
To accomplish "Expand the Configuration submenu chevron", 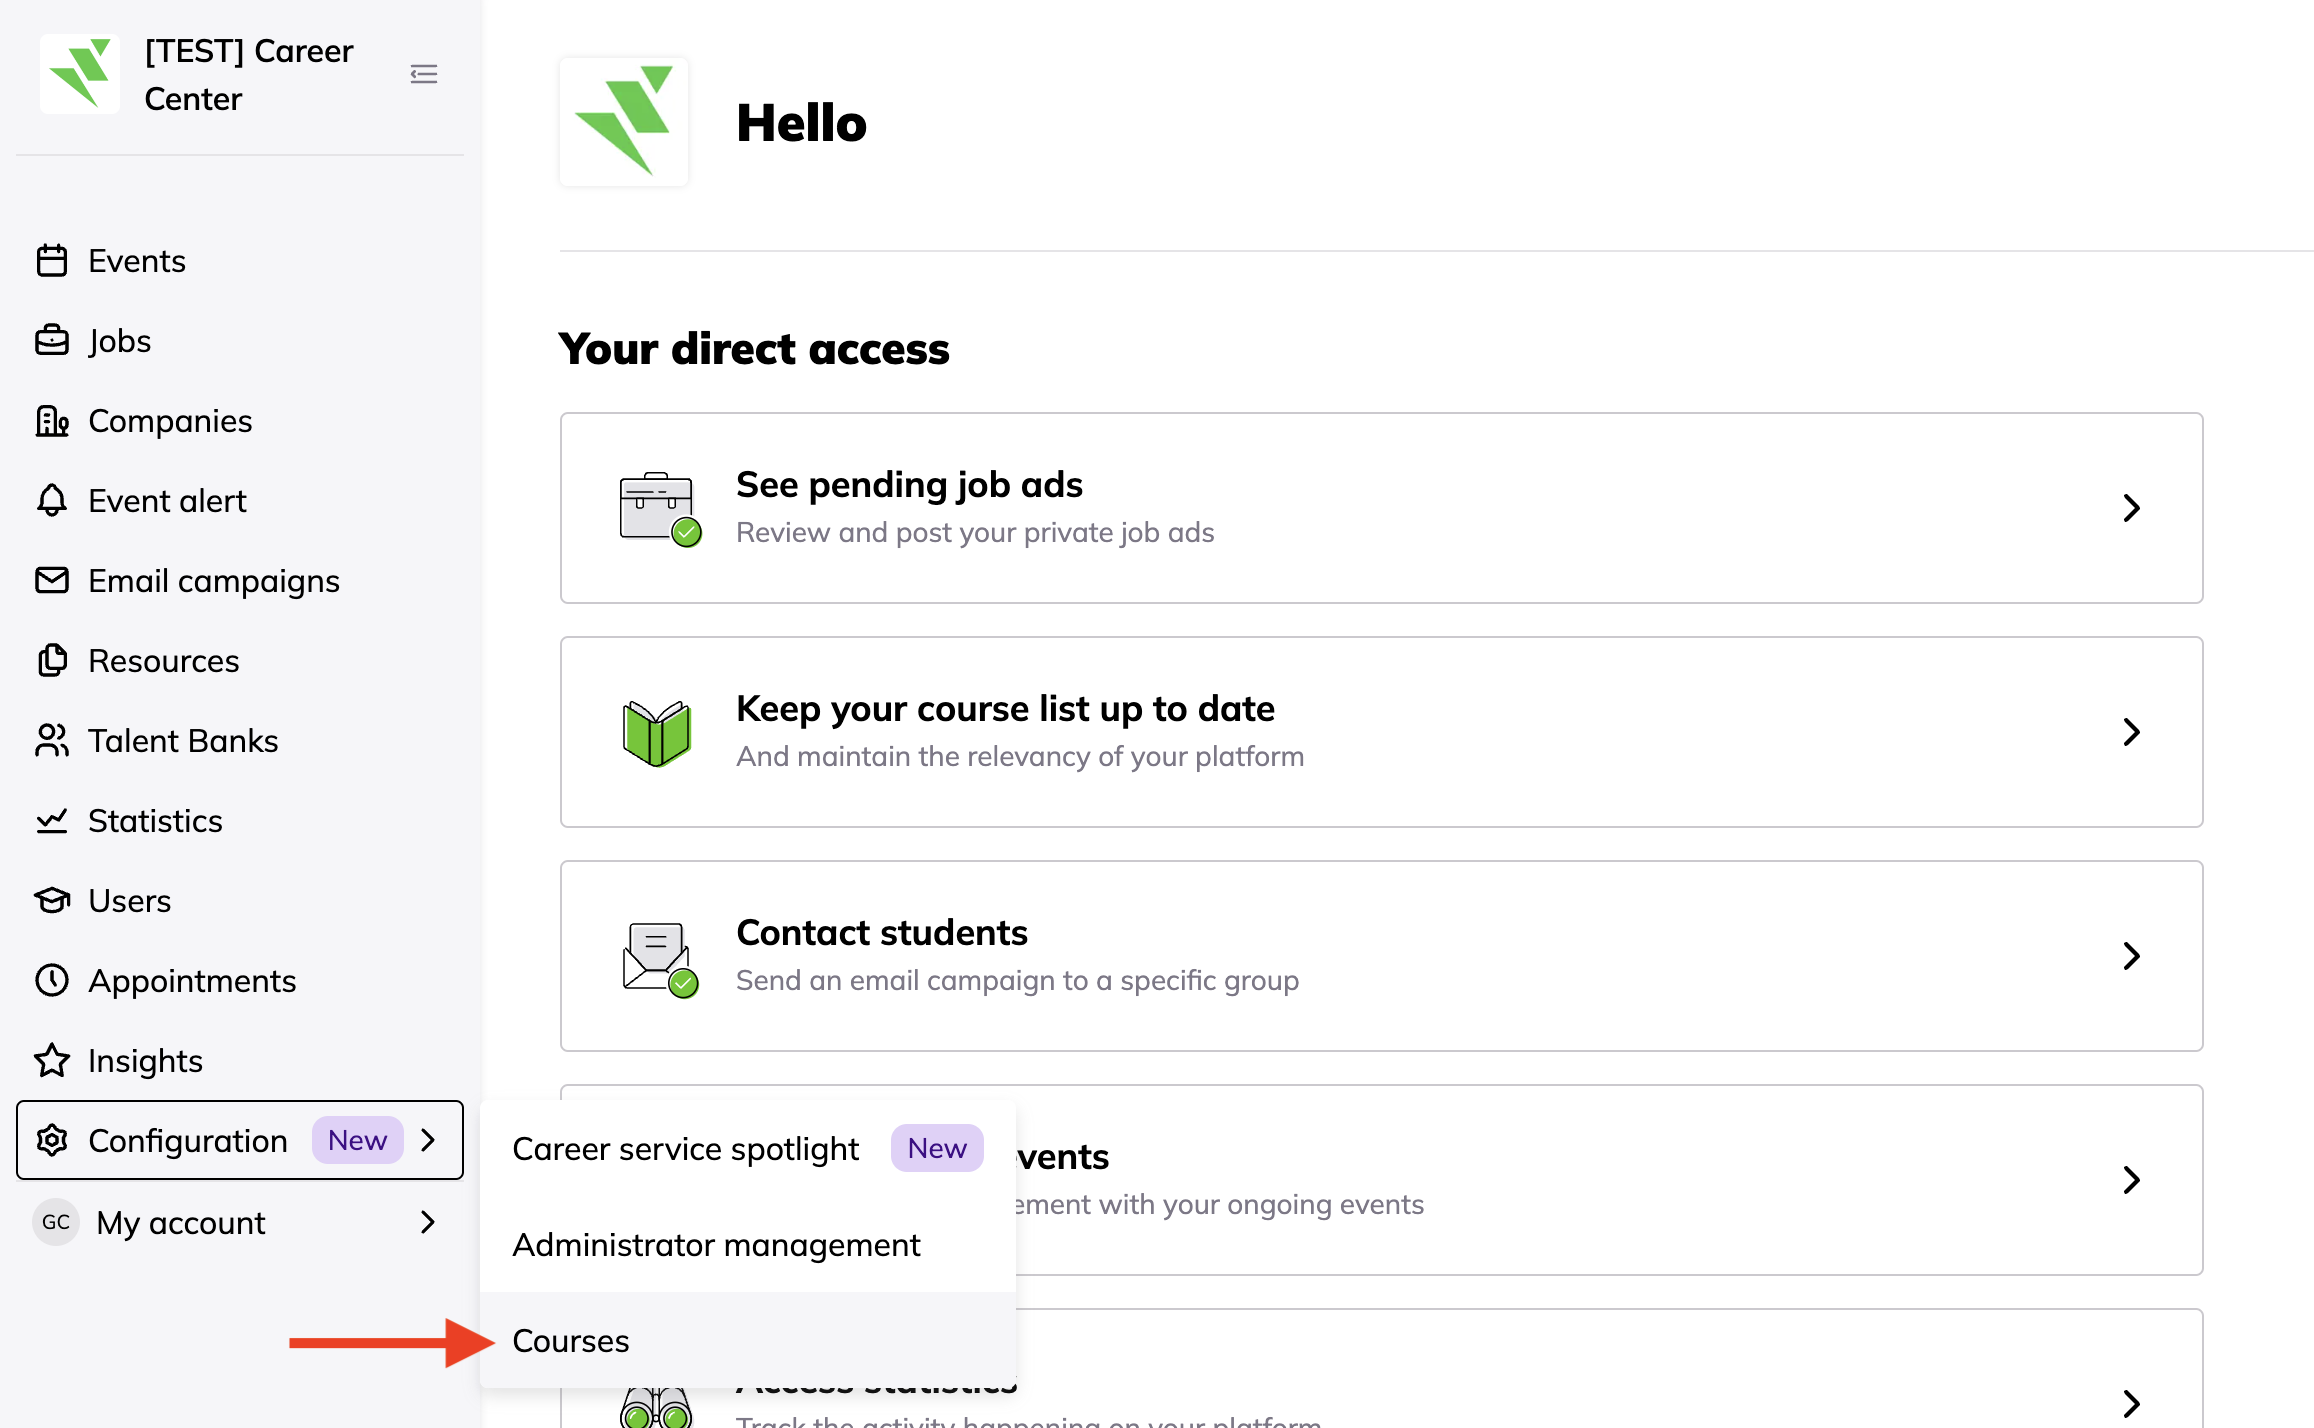I will click(x=429, y=1140).
